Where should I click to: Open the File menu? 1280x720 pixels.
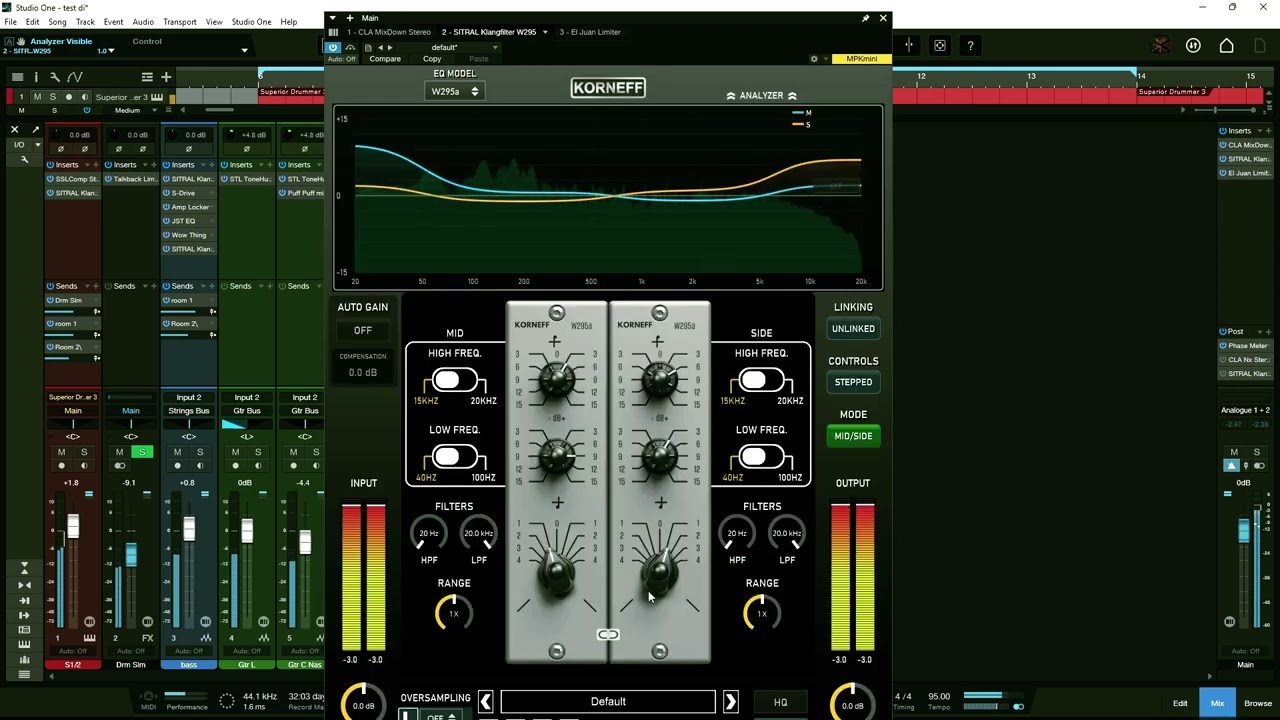coord(10,22)
